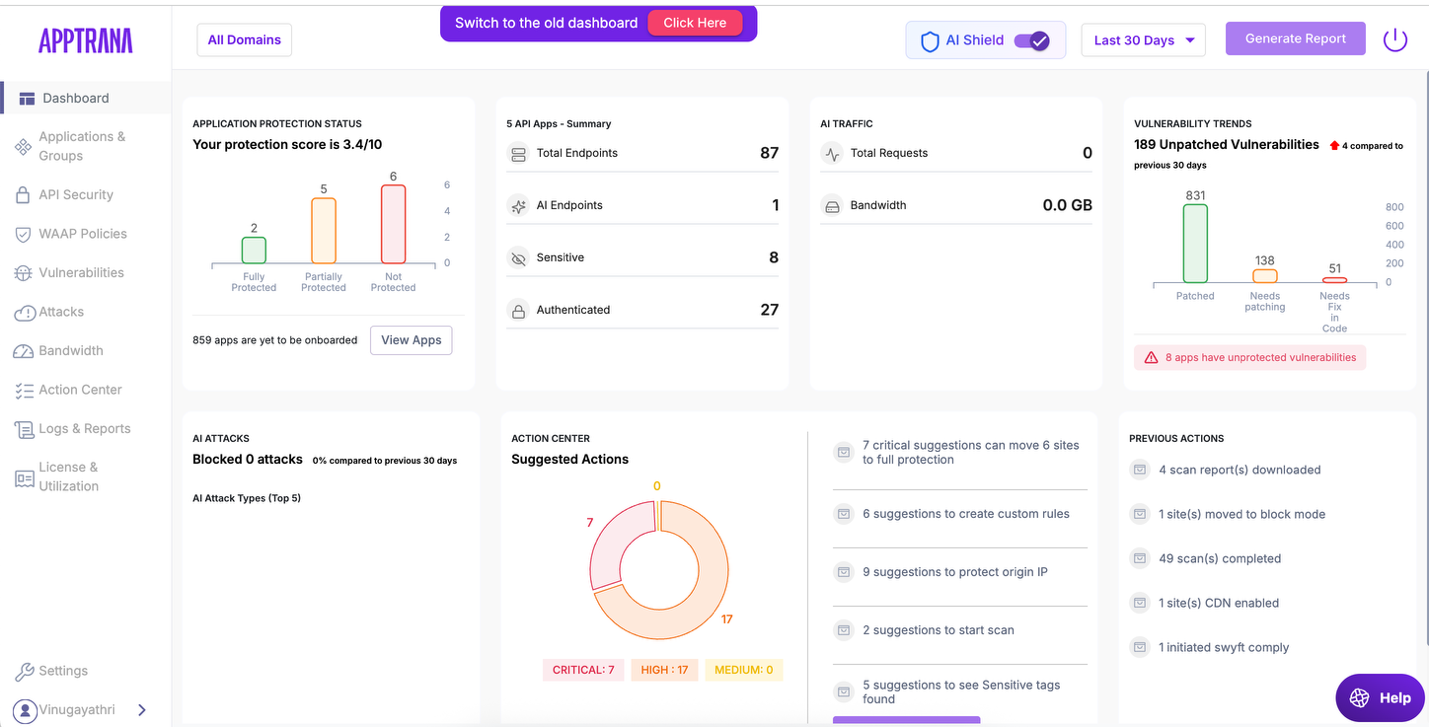Click the Attacks cloud alert icon

[x=24, y=313]
